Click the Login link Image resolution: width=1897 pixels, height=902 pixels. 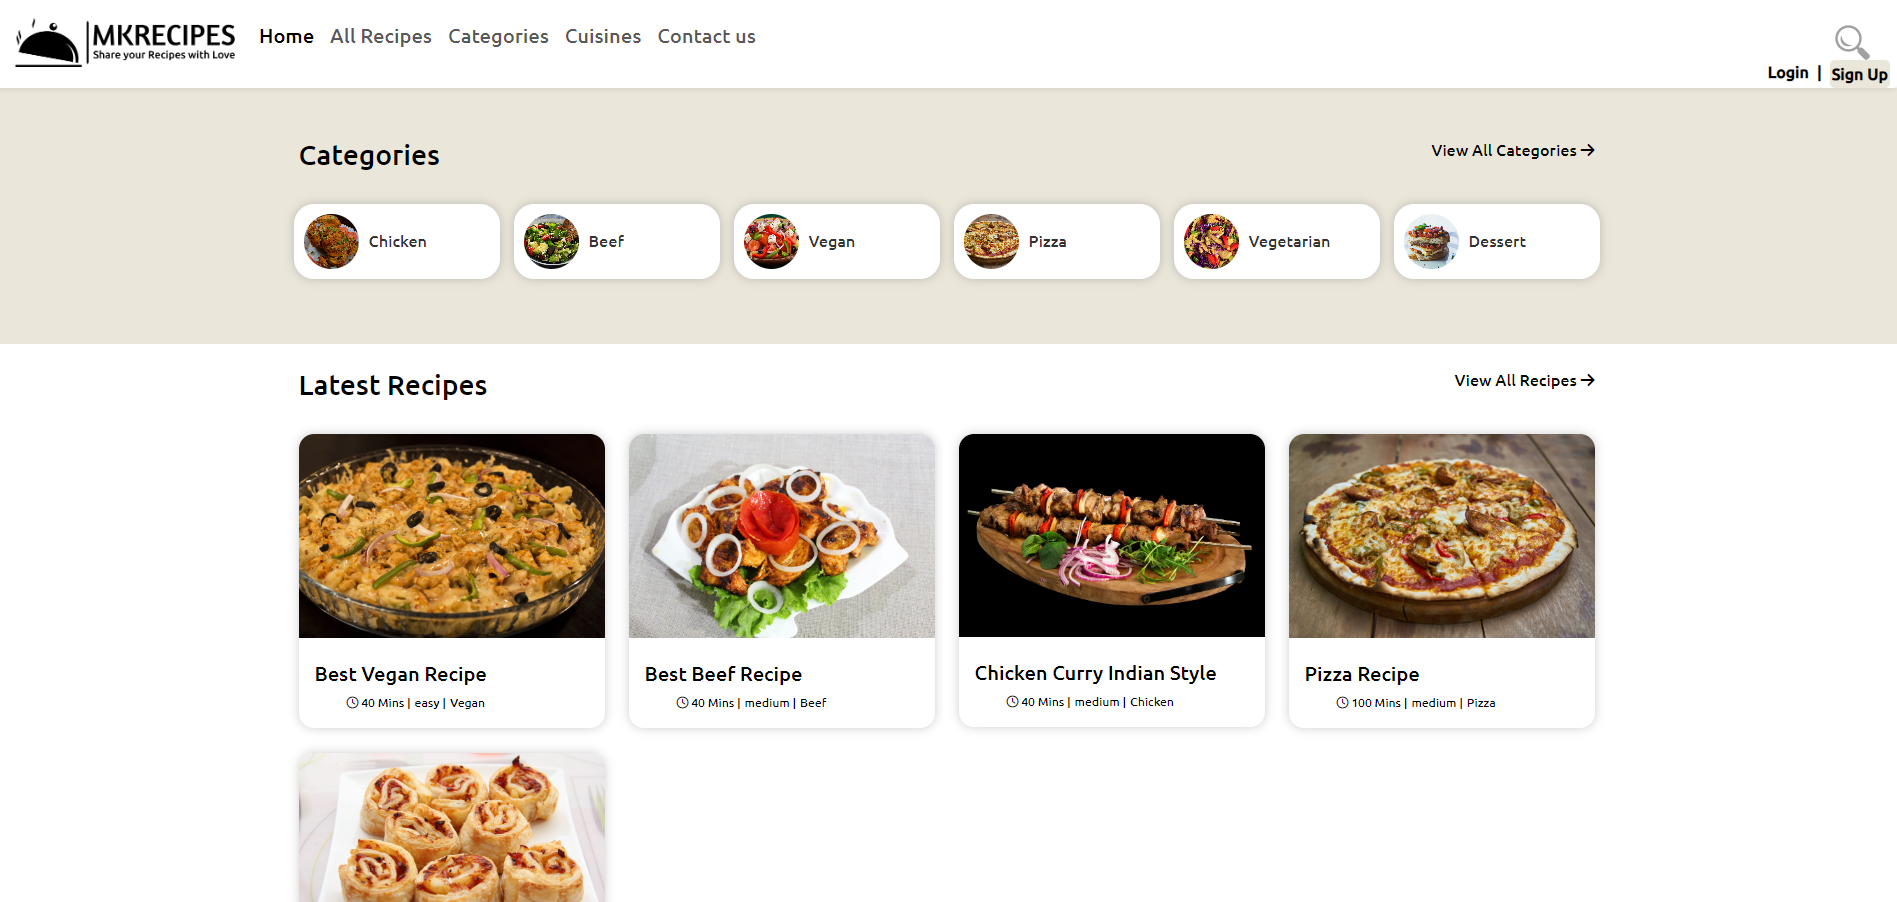[1788, 72]
